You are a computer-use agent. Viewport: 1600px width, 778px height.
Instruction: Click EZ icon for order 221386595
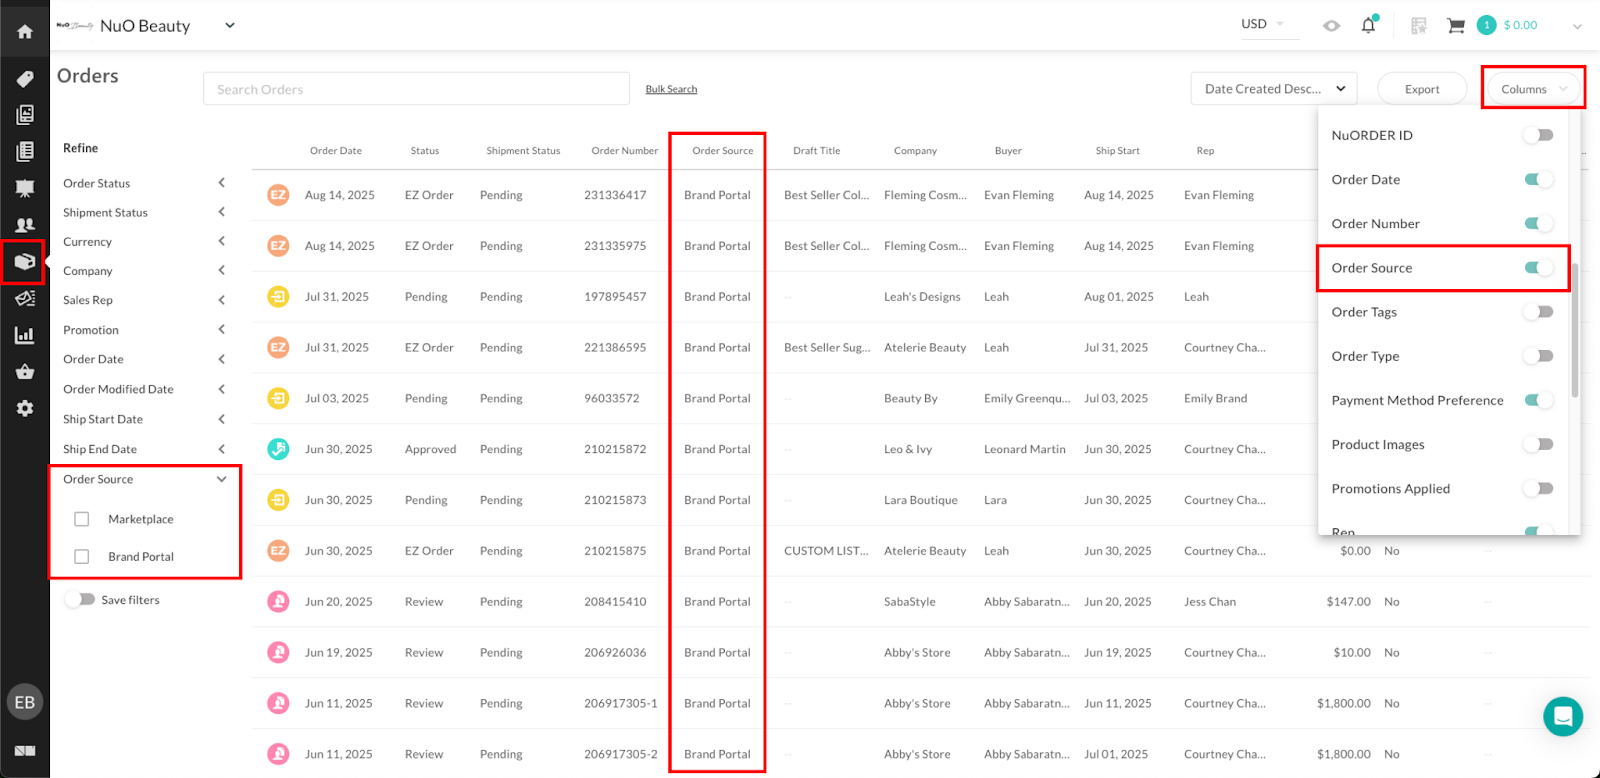coord(278,348)
